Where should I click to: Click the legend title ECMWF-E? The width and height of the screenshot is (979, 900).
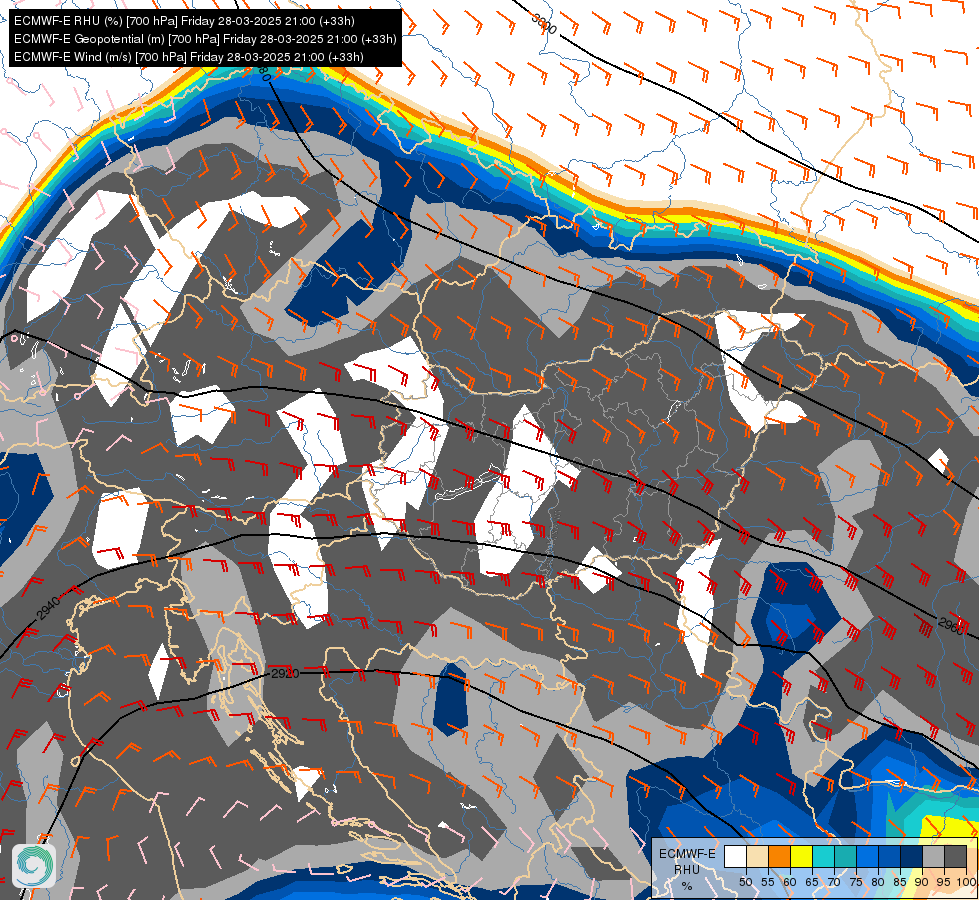pyautogui.click(x=687, y=854)
